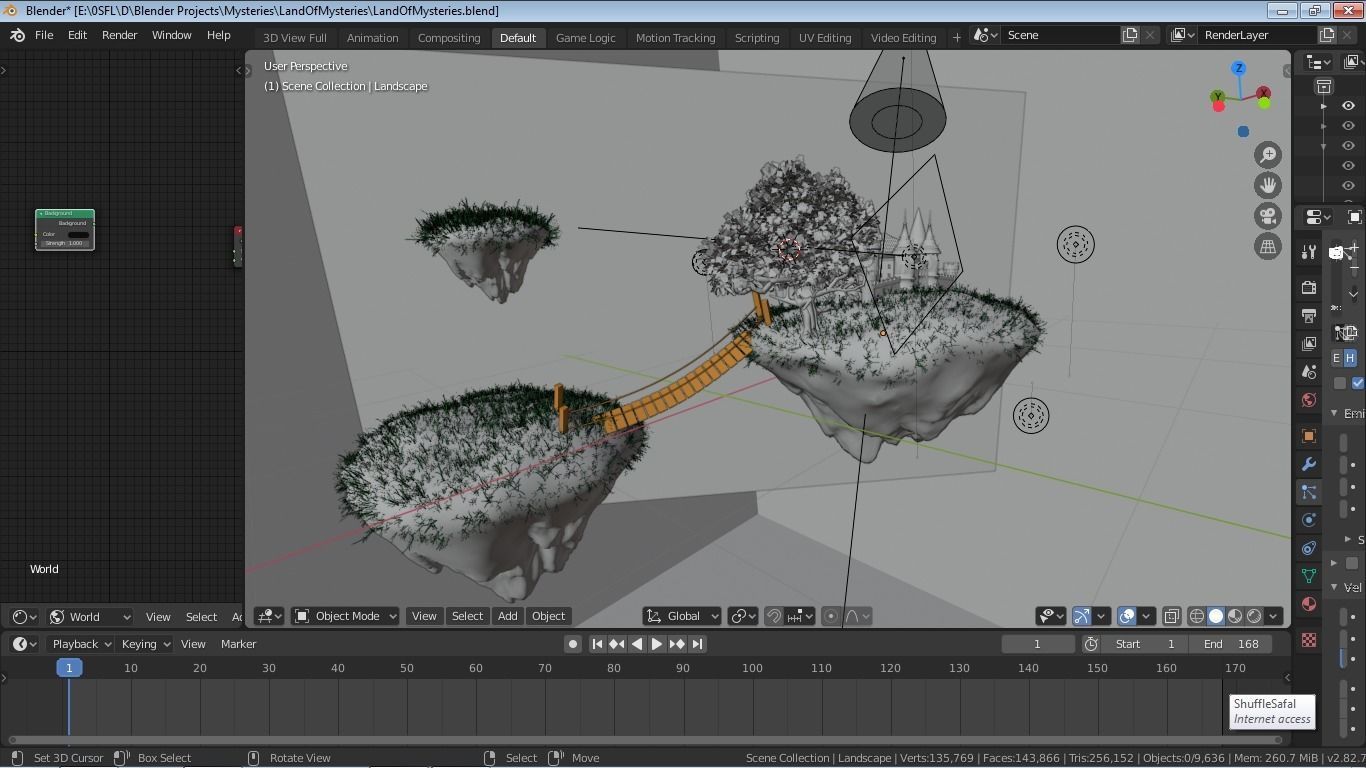Open the viewport shading options dropdown arrow
Viewport: 1366px width, 768px height.
(x=1274, y=616)
